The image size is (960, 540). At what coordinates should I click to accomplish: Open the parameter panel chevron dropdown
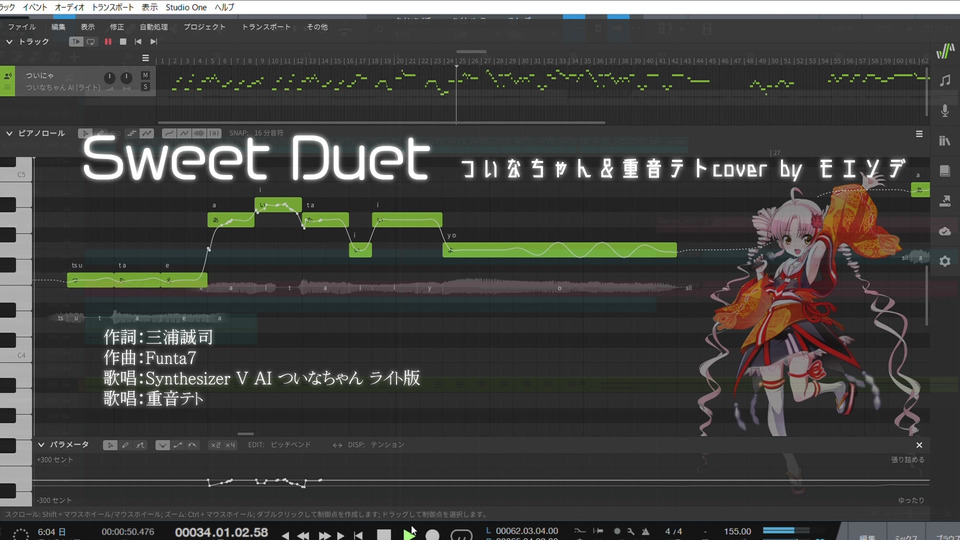click(x=162, y=445)
